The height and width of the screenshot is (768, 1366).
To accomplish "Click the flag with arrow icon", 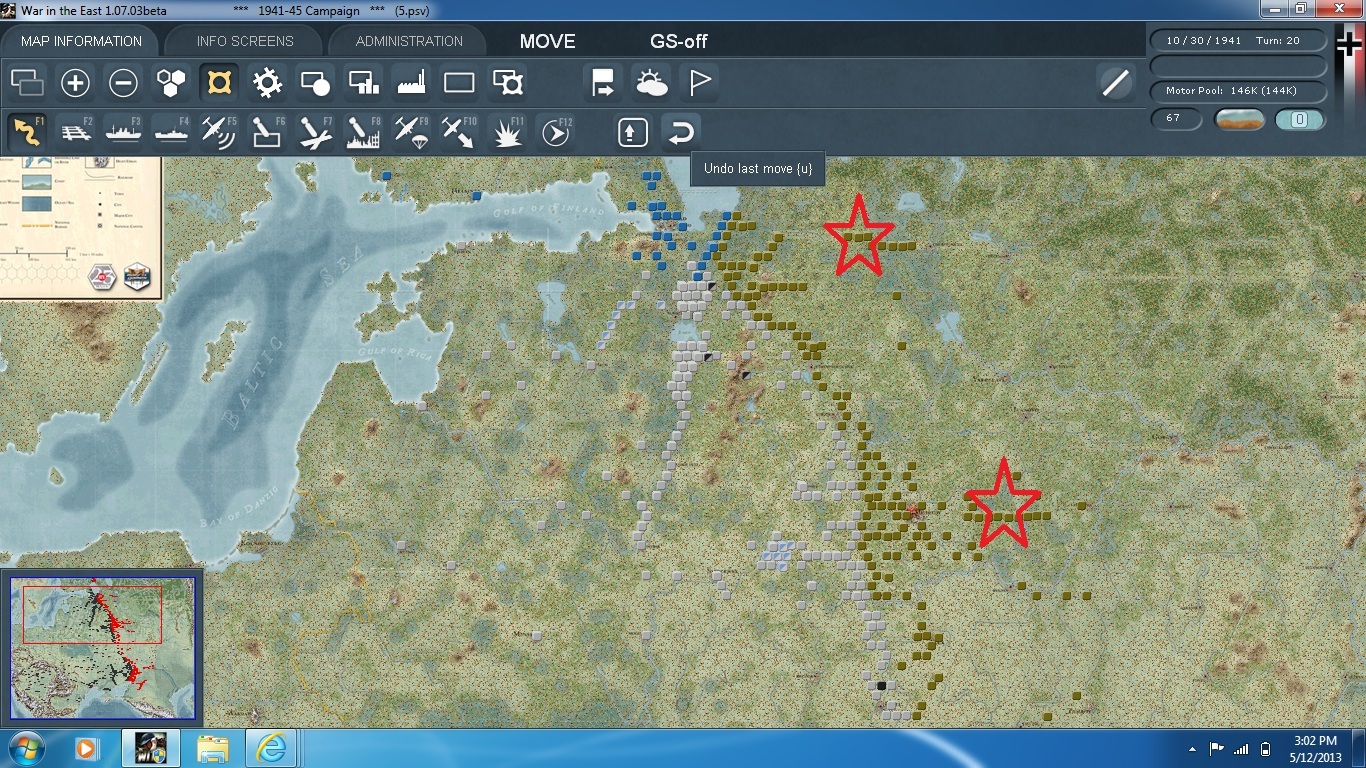I will pos(603,83).
